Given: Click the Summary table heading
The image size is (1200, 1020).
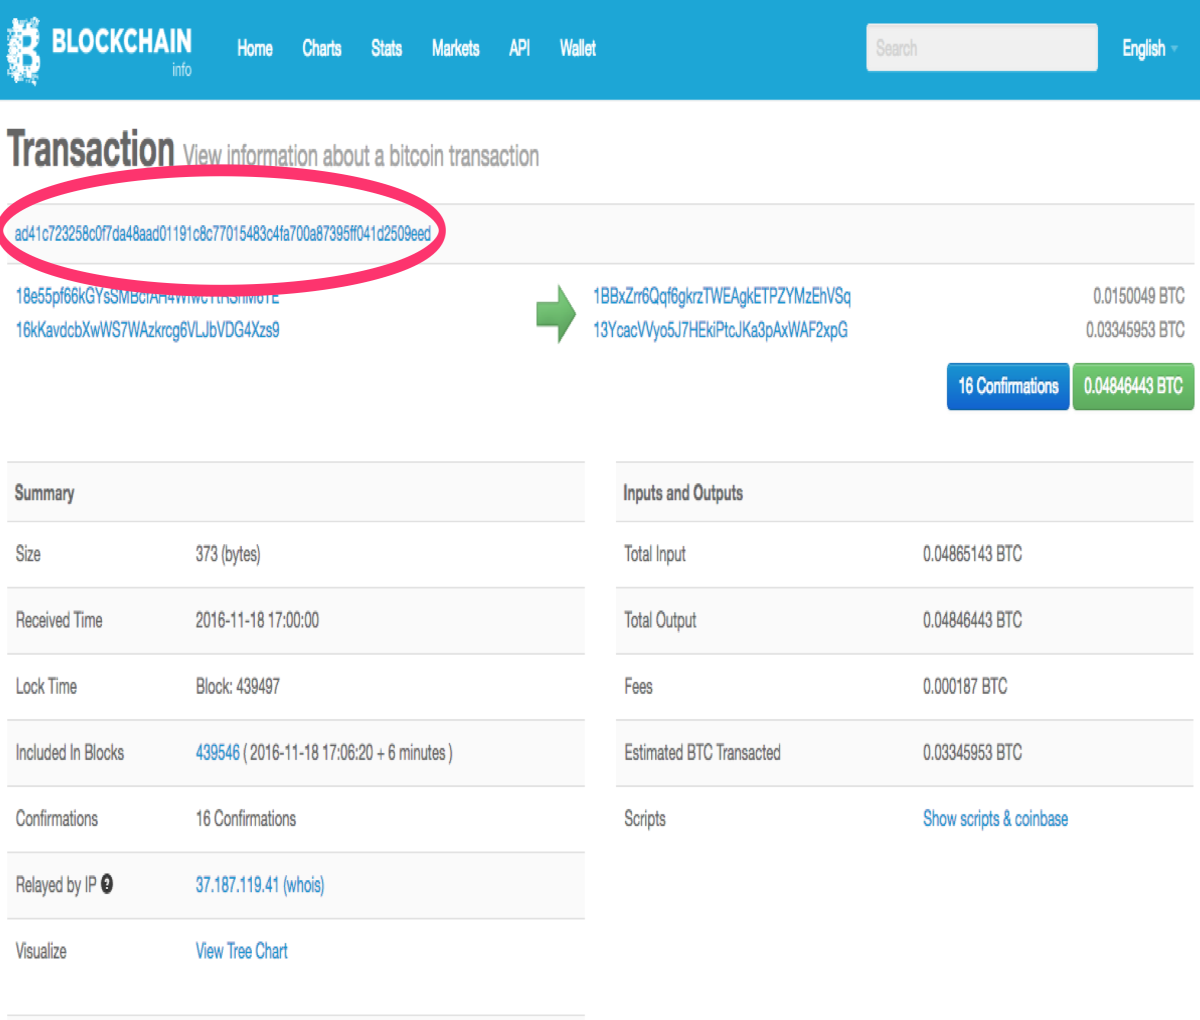Looking at the screenshot, I should (x=44, y=493).
